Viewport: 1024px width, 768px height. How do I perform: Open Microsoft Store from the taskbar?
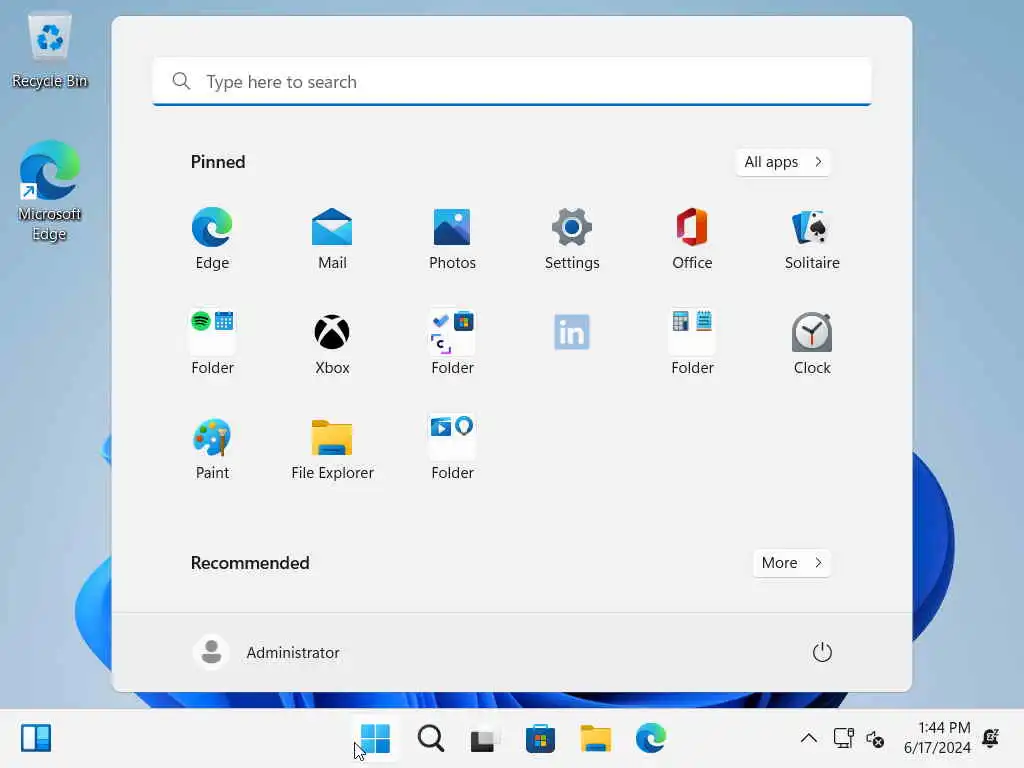(540, 739)
